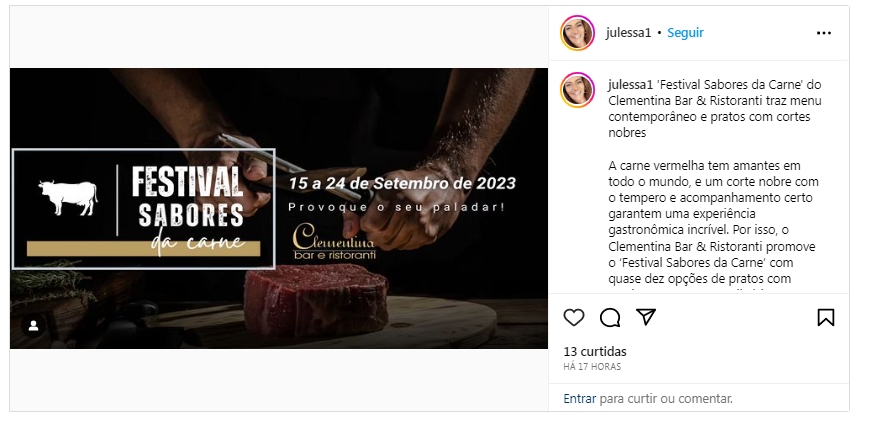This screenshot has height=422, width=869.
Task: Click the festival date text on image
Action: (x=402, y=184)
